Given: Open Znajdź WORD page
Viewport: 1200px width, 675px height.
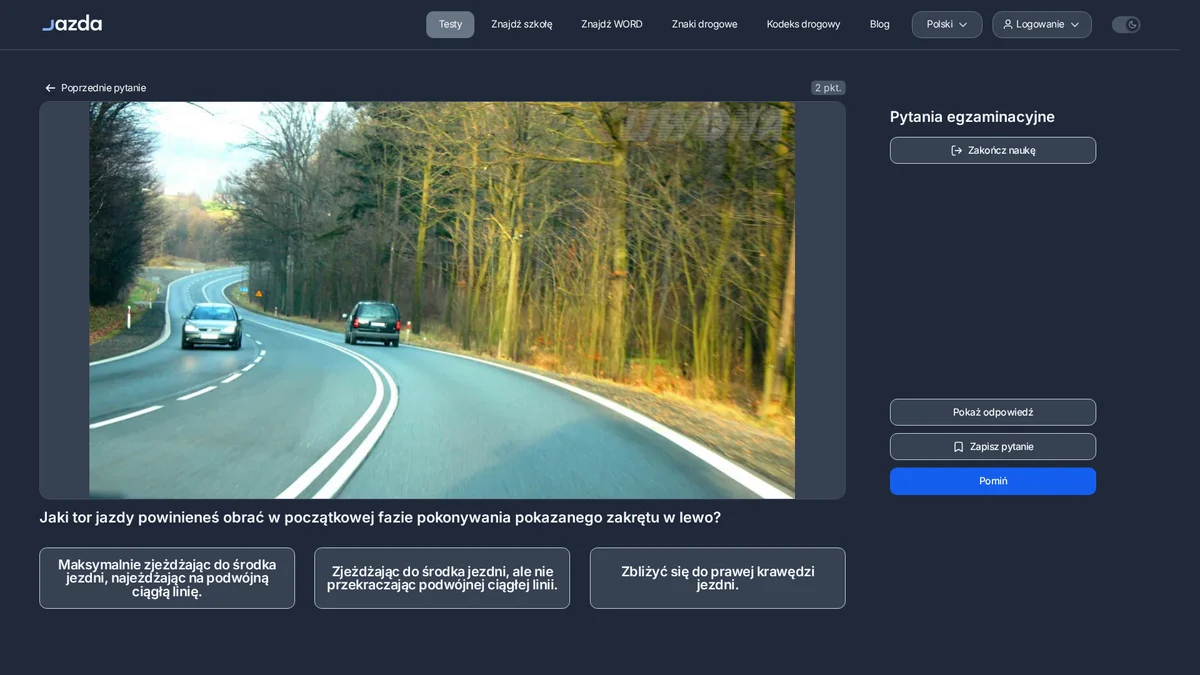Looking at the screenshot, I should pos(612,24).
